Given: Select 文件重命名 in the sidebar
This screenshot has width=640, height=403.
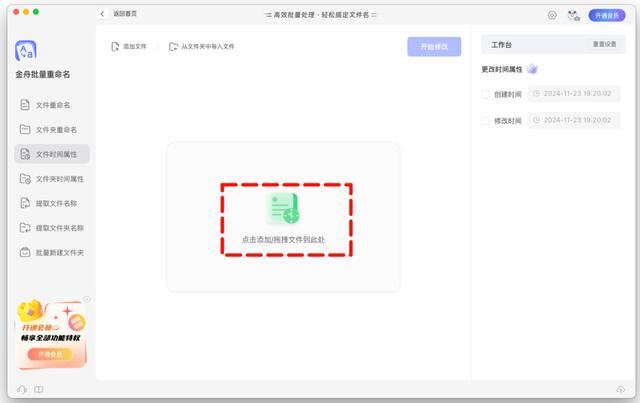Looking at the screenshot, I should pos(52,104).
